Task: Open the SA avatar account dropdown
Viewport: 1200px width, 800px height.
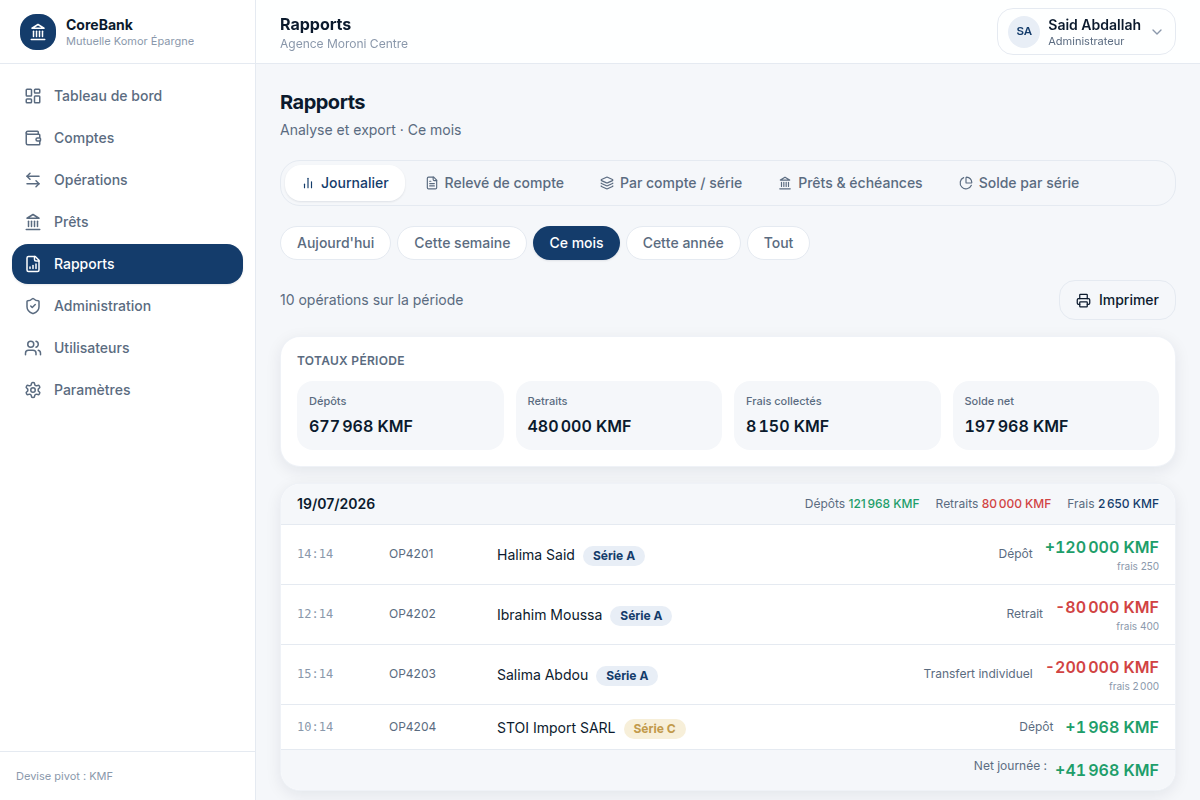Action: pyautogui.click(x=1024, y=32)
